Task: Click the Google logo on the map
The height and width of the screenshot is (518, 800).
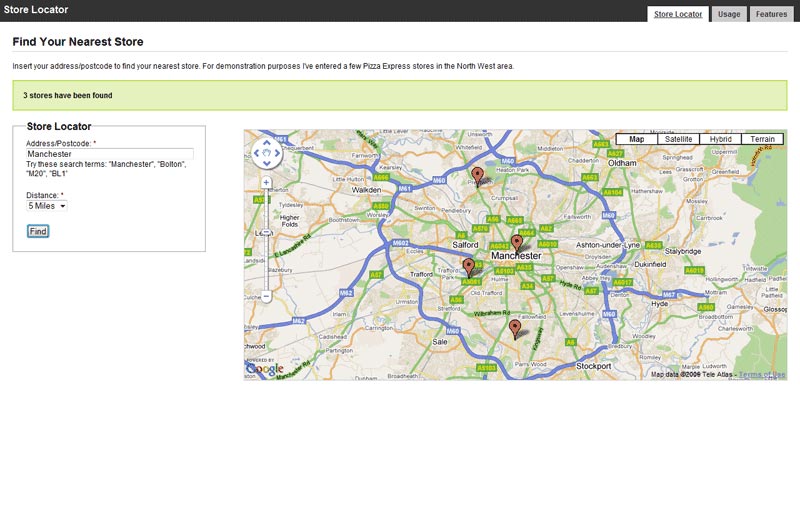Action: (x=265, y=369)
